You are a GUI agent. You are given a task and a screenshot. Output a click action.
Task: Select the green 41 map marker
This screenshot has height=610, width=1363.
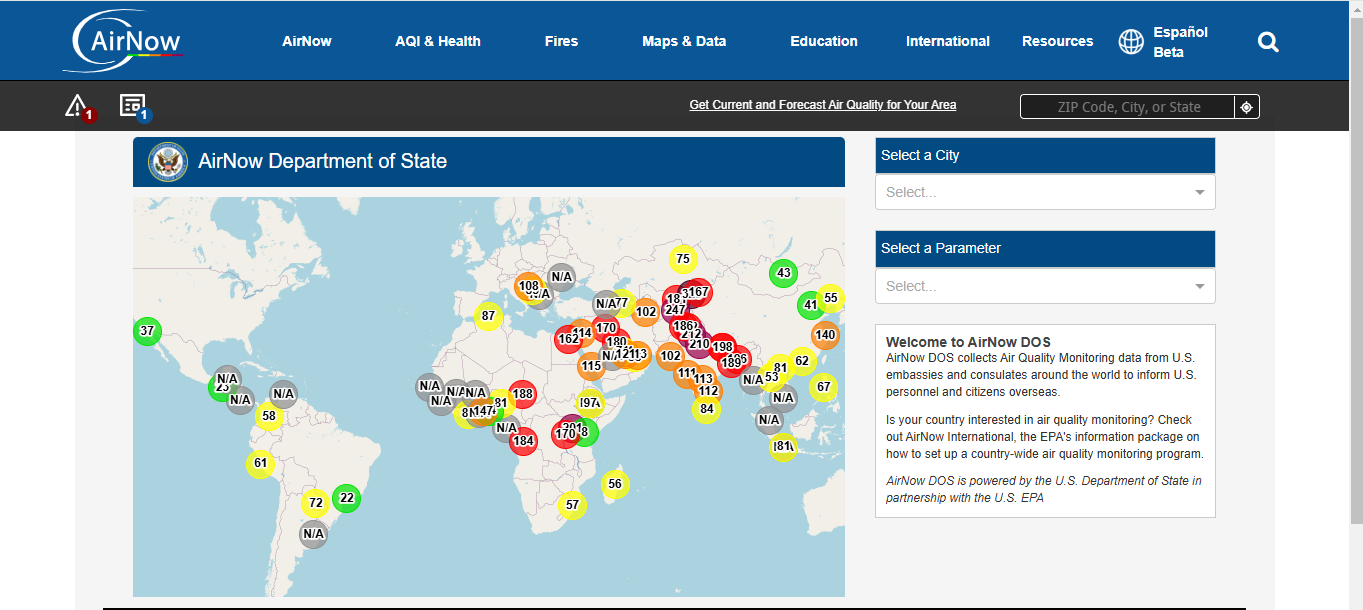(x=810, y=305)
